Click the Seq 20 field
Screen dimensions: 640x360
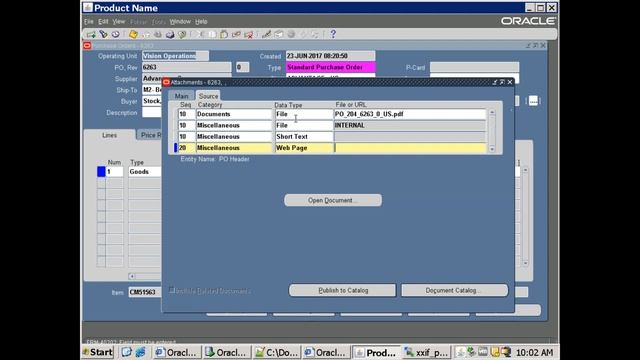pyautogui.click(x=187, y=148)
